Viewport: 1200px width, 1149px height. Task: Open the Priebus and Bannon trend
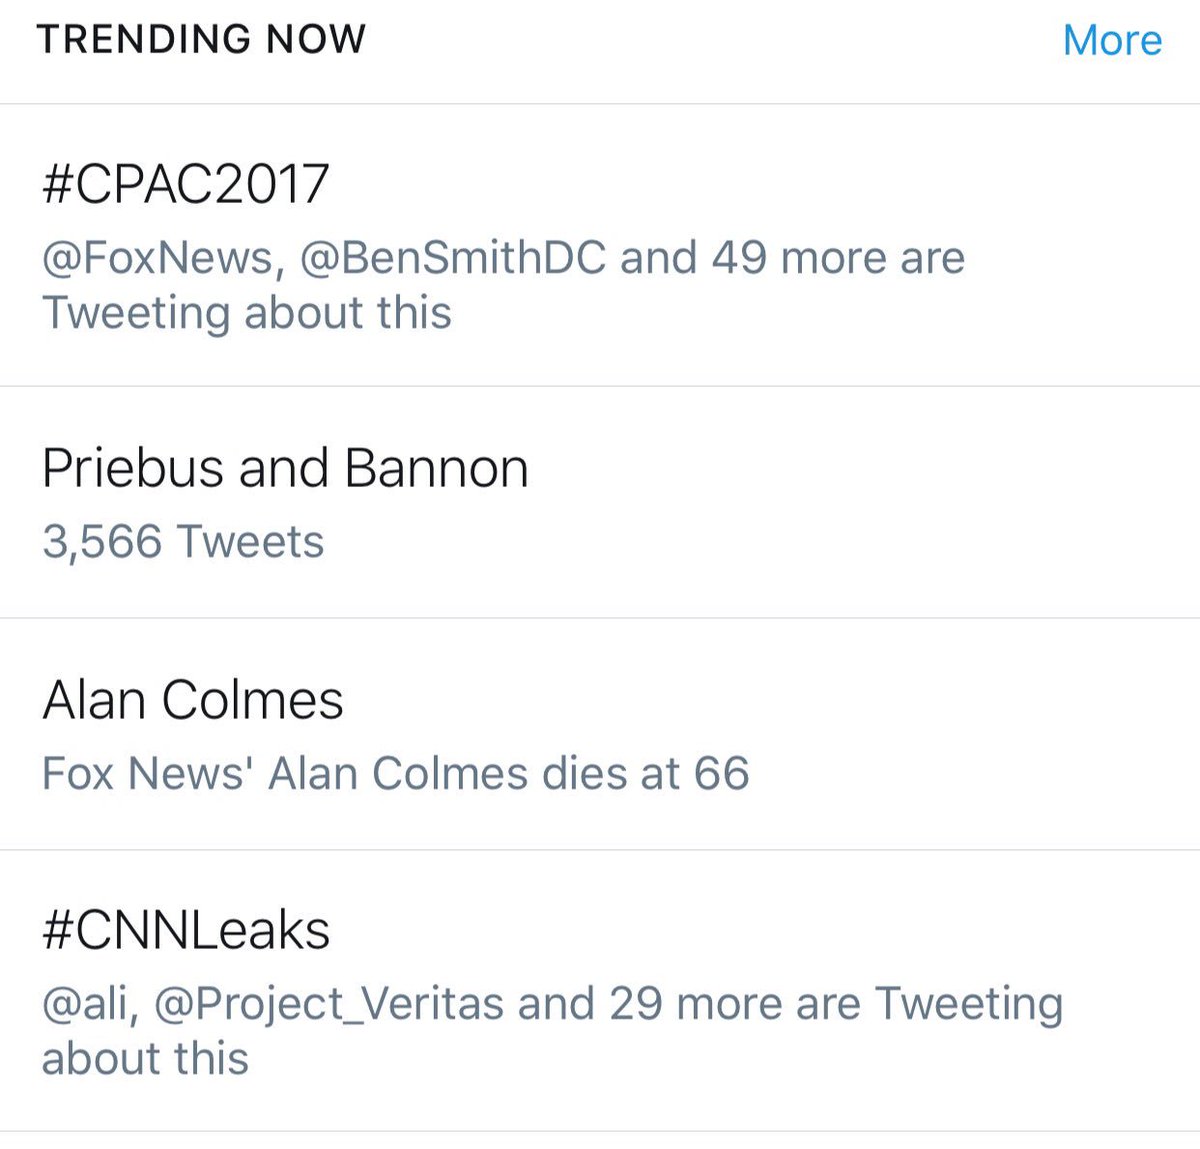[x=285, y=468]
